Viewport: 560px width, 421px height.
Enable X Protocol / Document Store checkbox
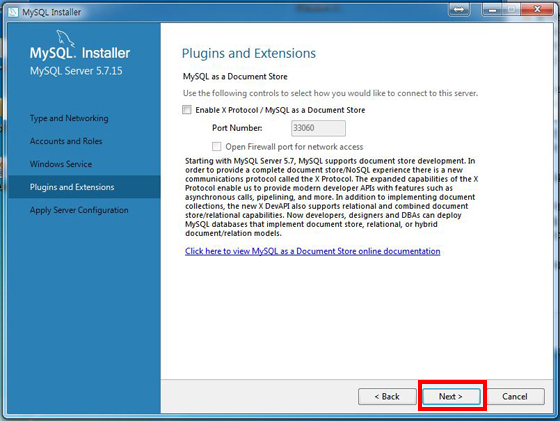click(x=187, y=110)
